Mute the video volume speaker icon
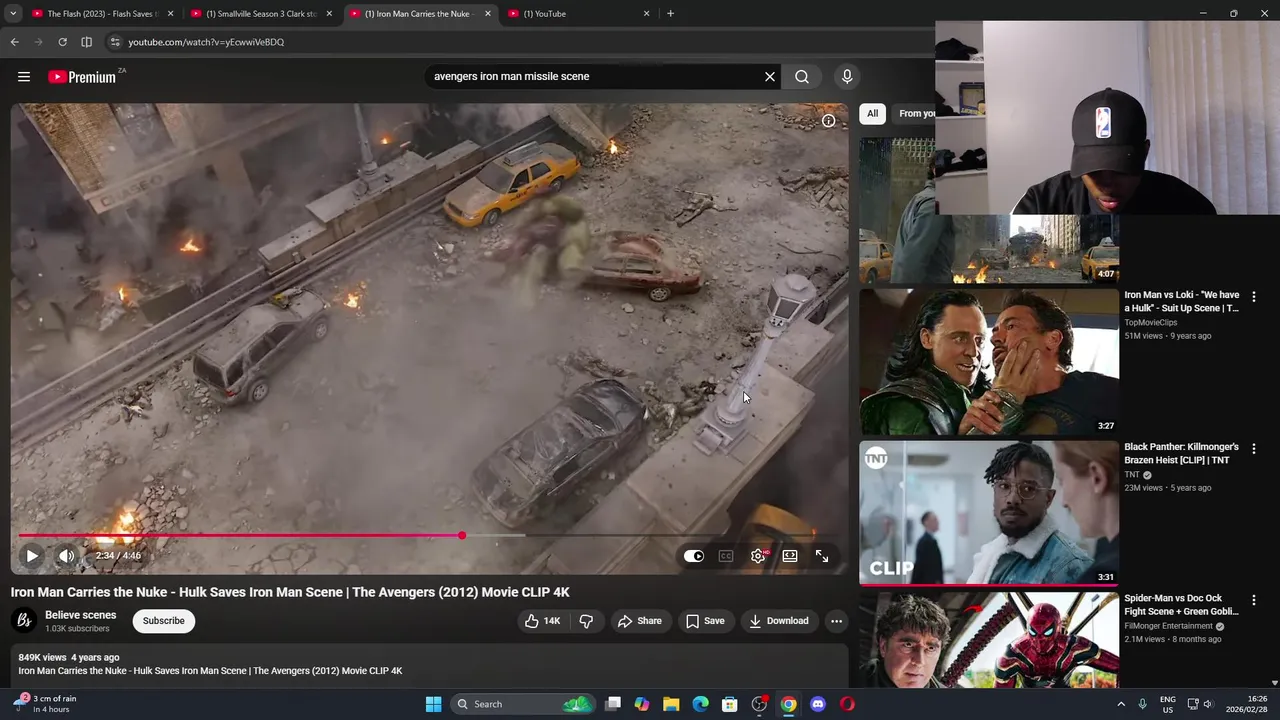1280x720 pixels. pyautogui.click(x=66, y=556)
